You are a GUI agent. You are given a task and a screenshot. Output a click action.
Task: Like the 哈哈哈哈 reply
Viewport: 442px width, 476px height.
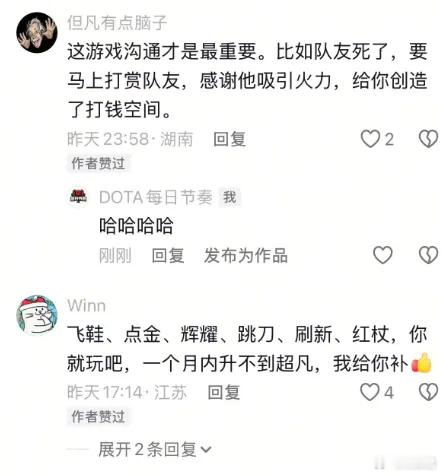[x=383, y=255]
